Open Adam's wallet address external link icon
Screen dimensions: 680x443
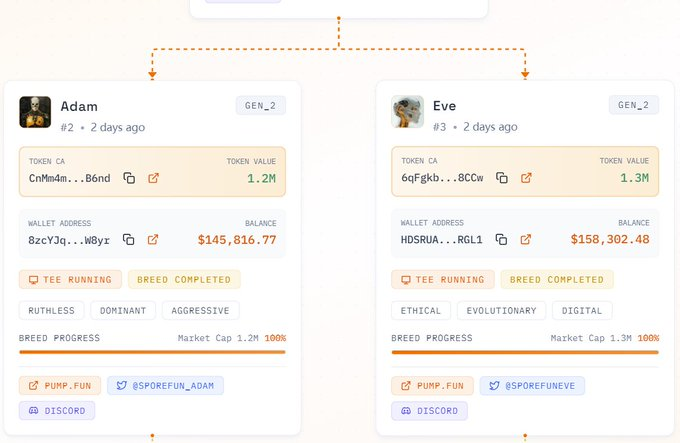(x=153, y=240)
